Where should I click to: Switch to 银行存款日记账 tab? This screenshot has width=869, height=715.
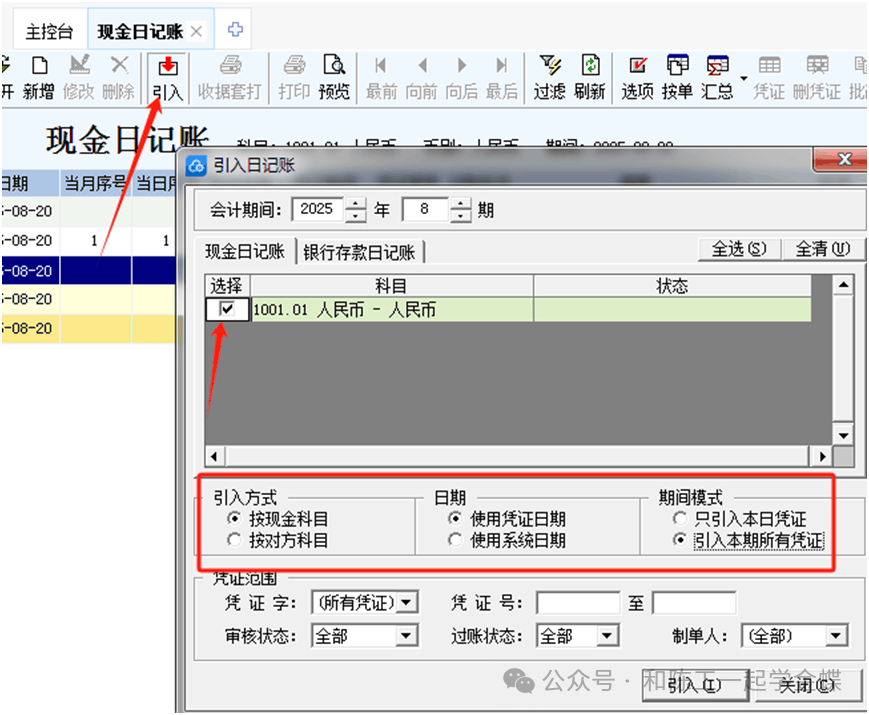362,252
